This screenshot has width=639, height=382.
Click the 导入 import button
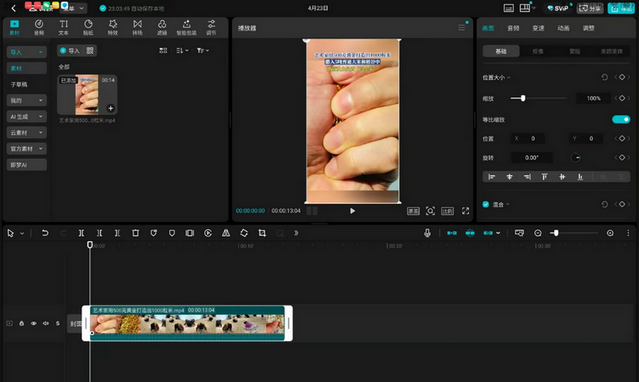click(70, 50)
